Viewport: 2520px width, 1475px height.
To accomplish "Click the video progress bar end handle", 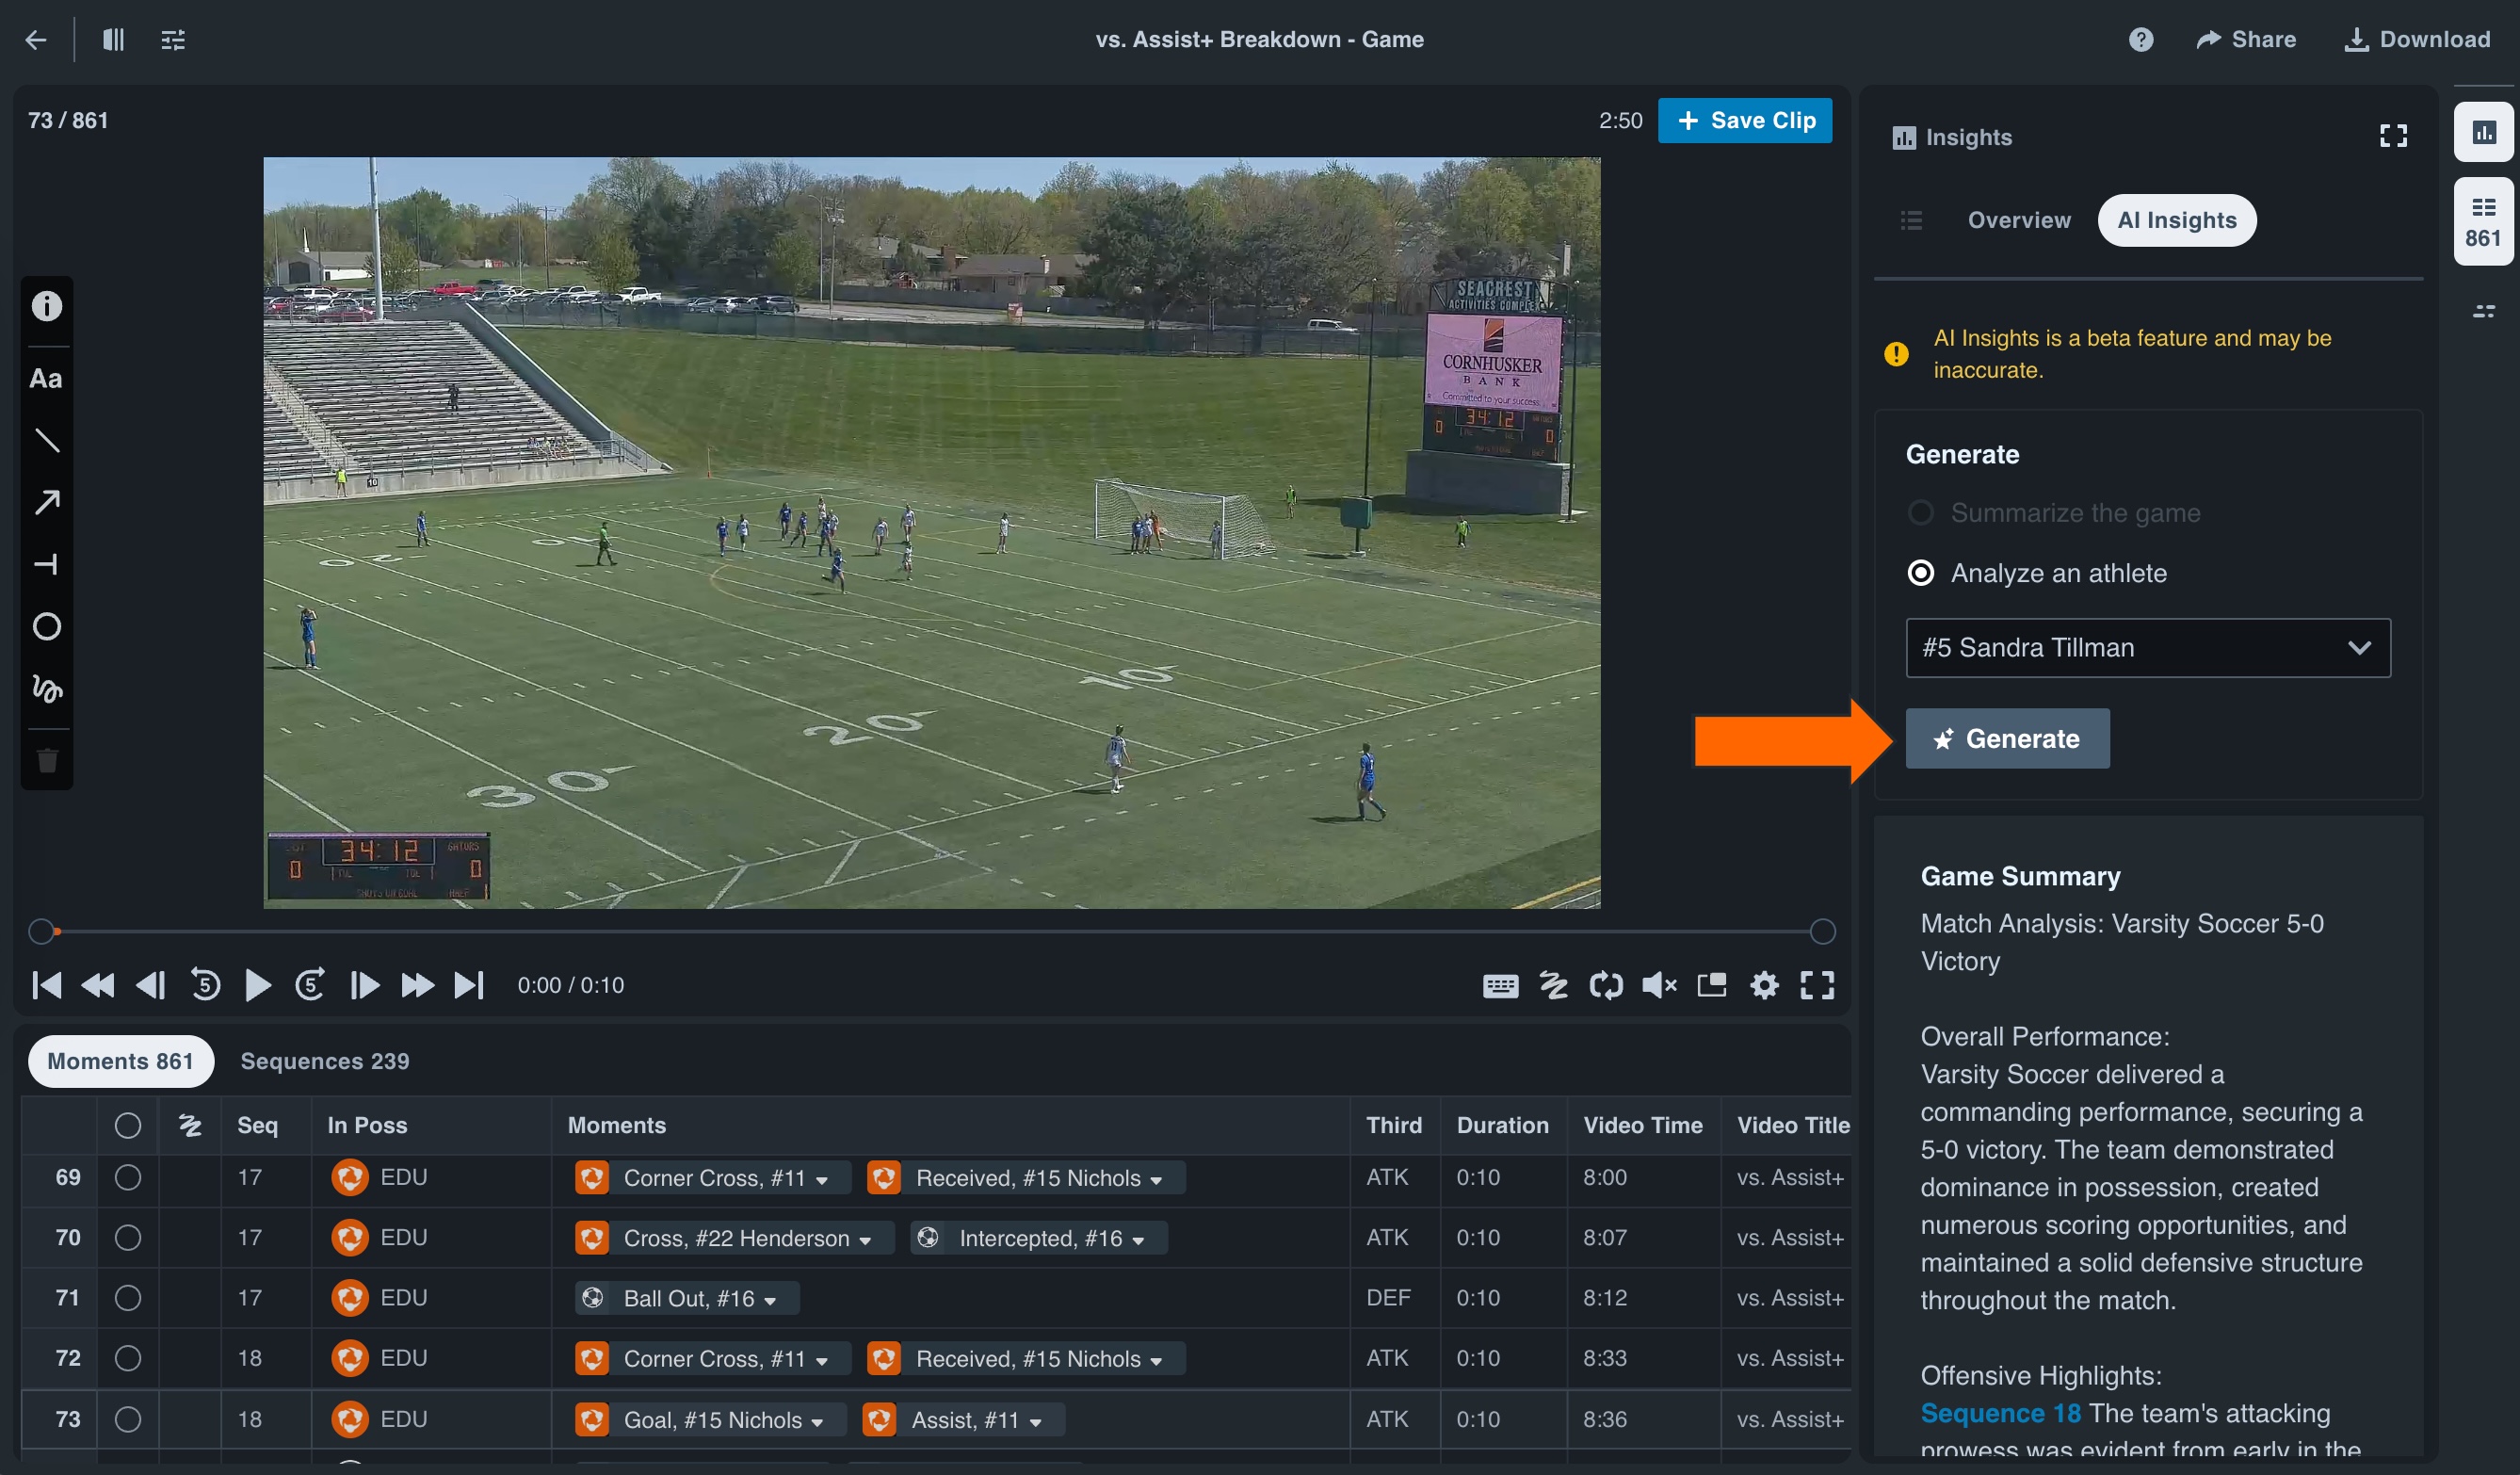I will 1822,931.
